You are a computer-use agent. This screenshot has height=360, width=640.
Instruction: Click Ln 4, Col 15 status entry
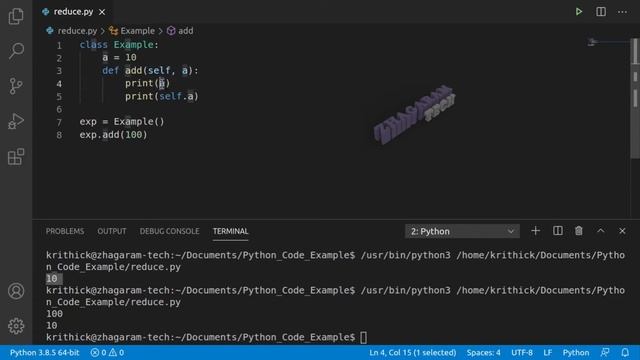coord(413,352)
